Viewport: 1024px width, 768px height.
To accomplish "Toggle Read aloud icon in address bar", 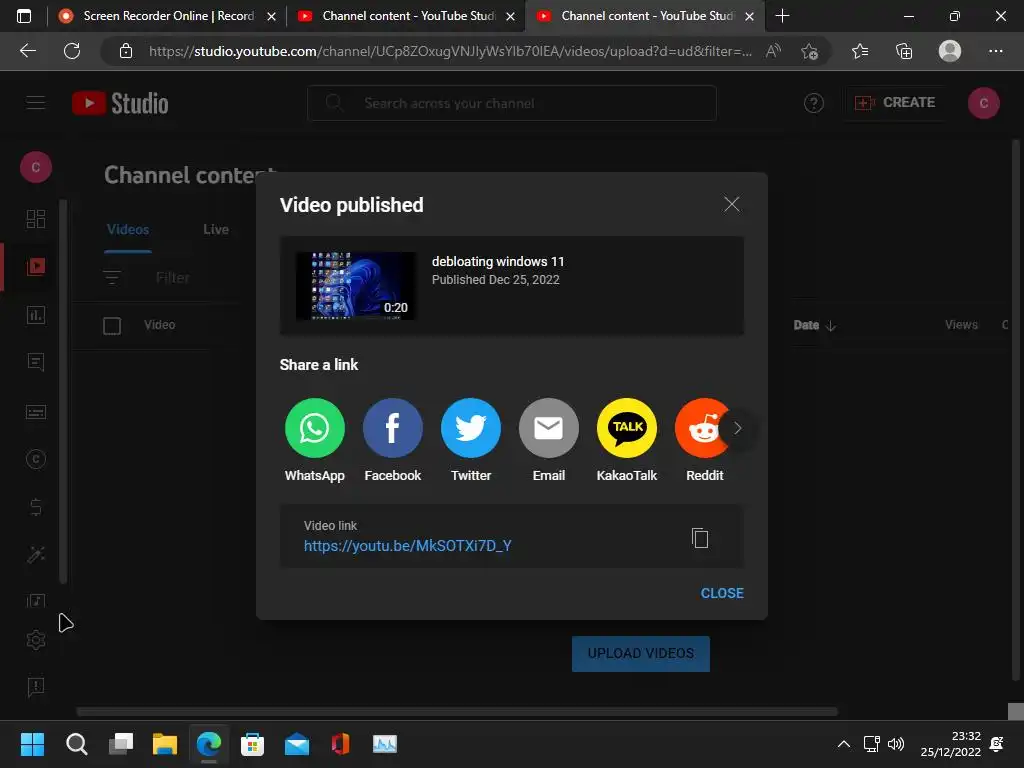I will click(x=773, y=51).
